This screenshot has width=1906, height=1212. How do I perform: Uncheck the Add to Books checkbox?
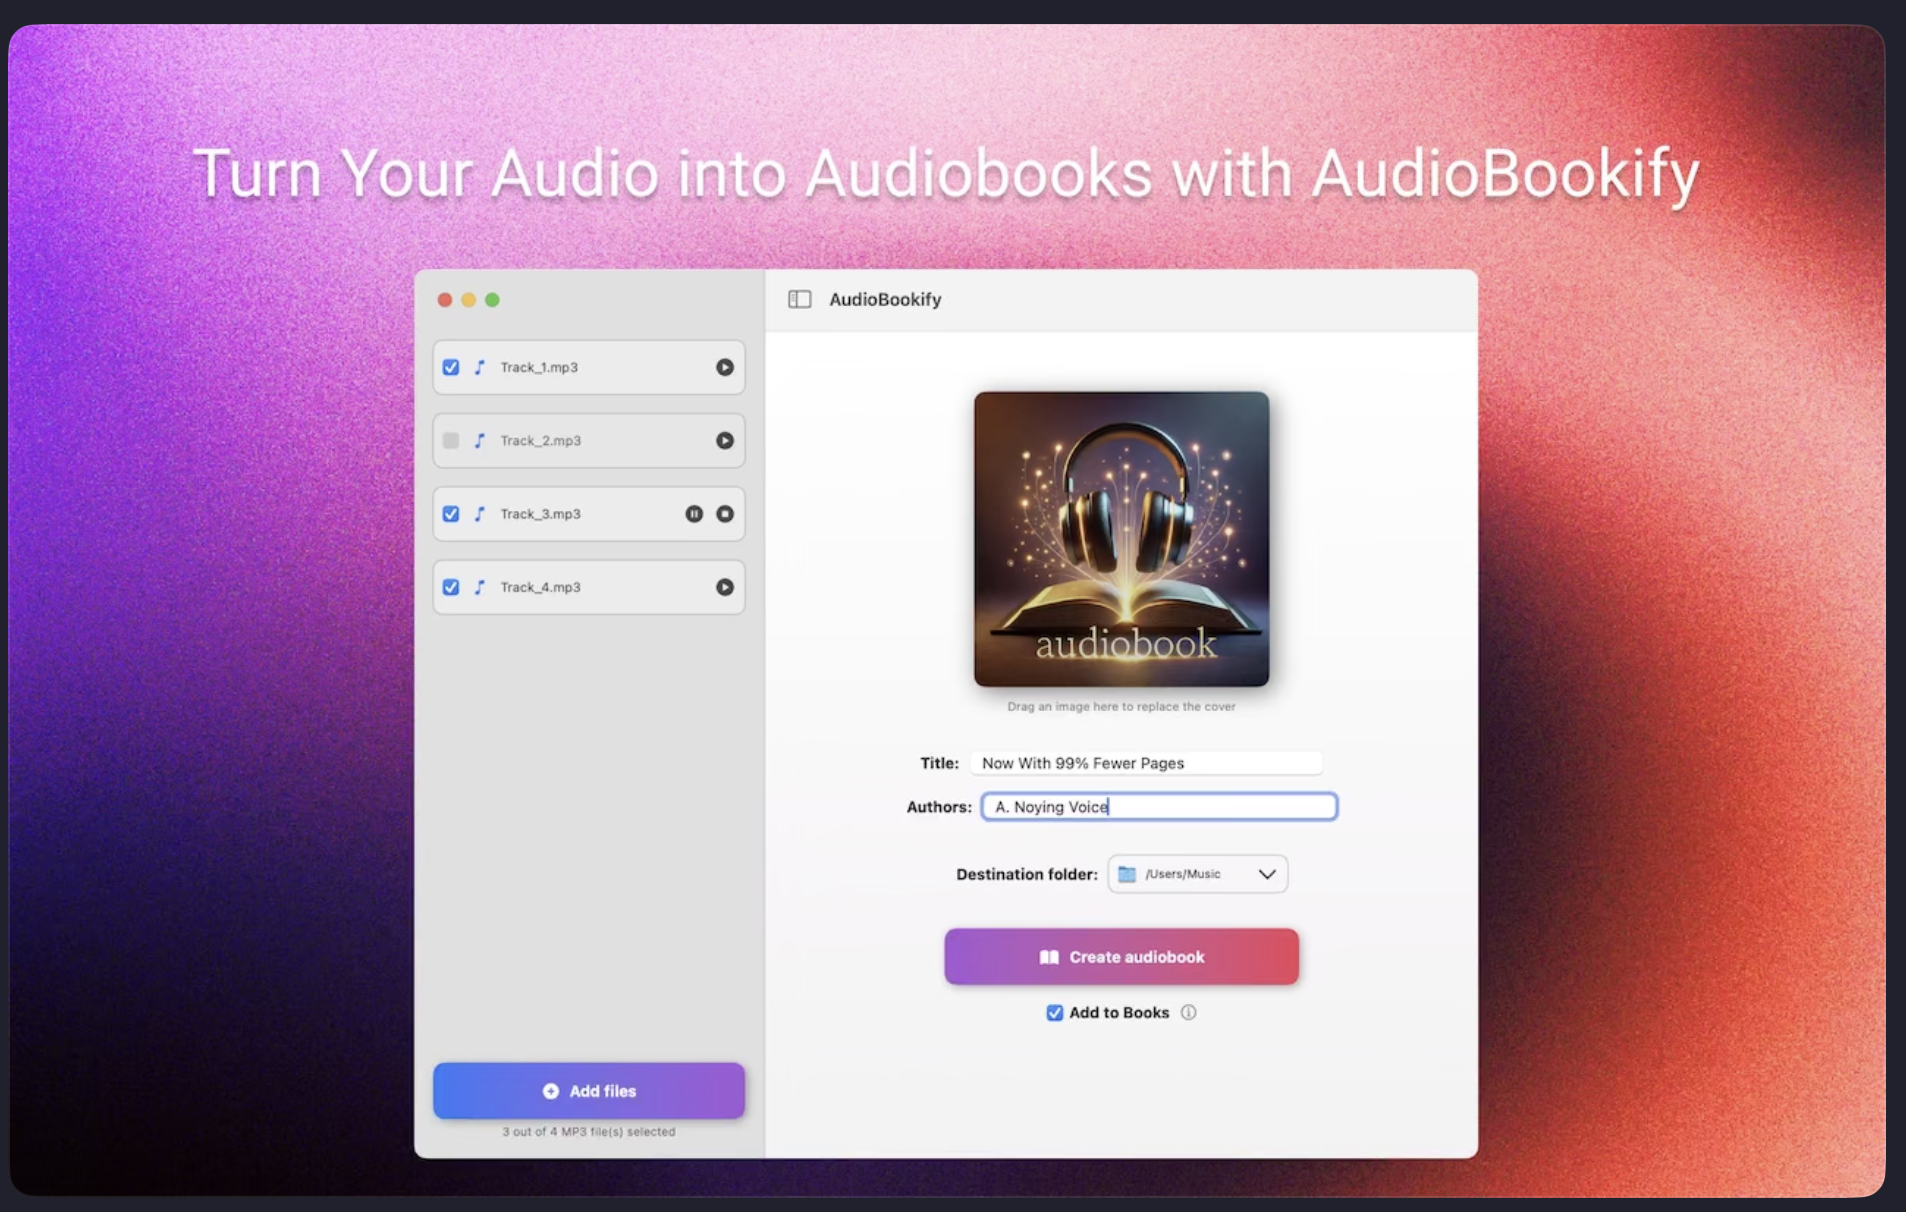tap(1054, 1013)
